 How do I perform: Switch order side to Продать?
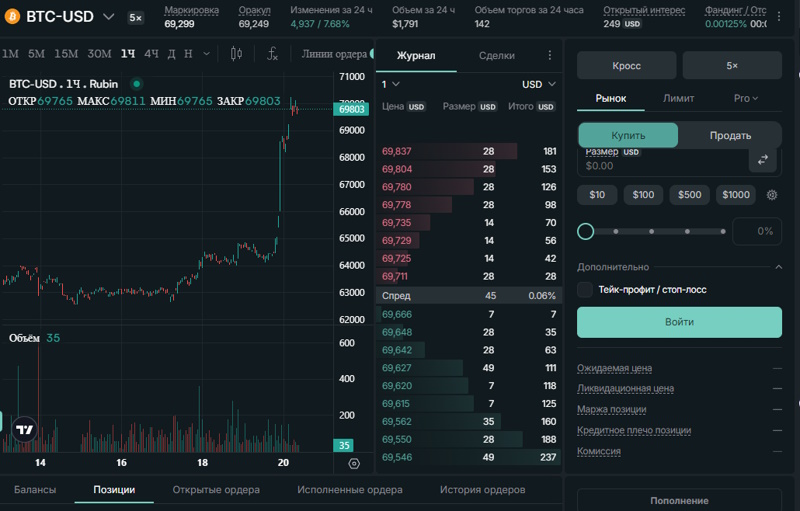point(730,136)
